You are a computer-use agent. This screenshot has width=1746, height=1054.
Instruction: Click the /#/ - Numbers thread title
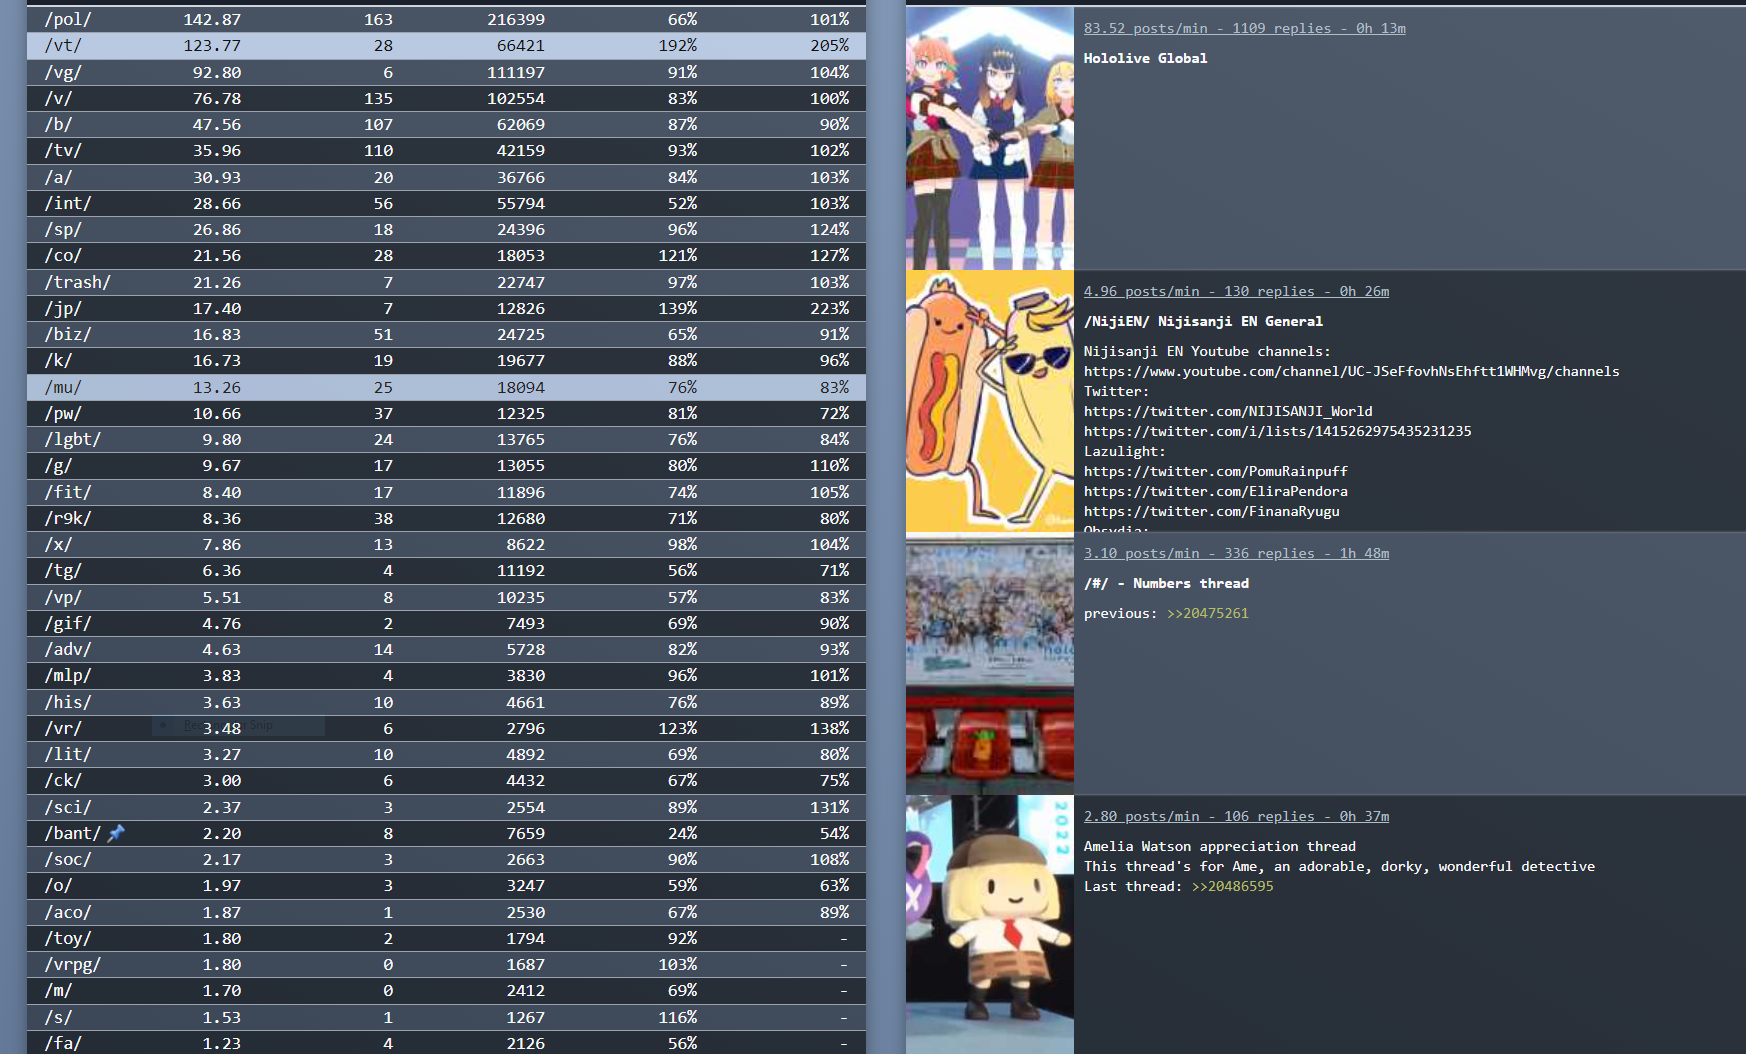pos(1166,583)
